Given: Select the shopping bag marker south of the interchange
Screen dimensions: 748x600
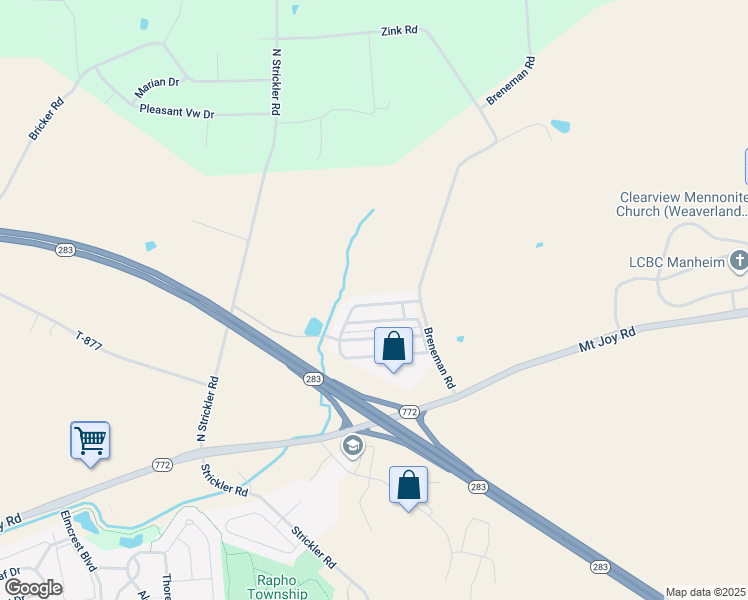Looking at the screenshot, I should click(x=408, y=489).
